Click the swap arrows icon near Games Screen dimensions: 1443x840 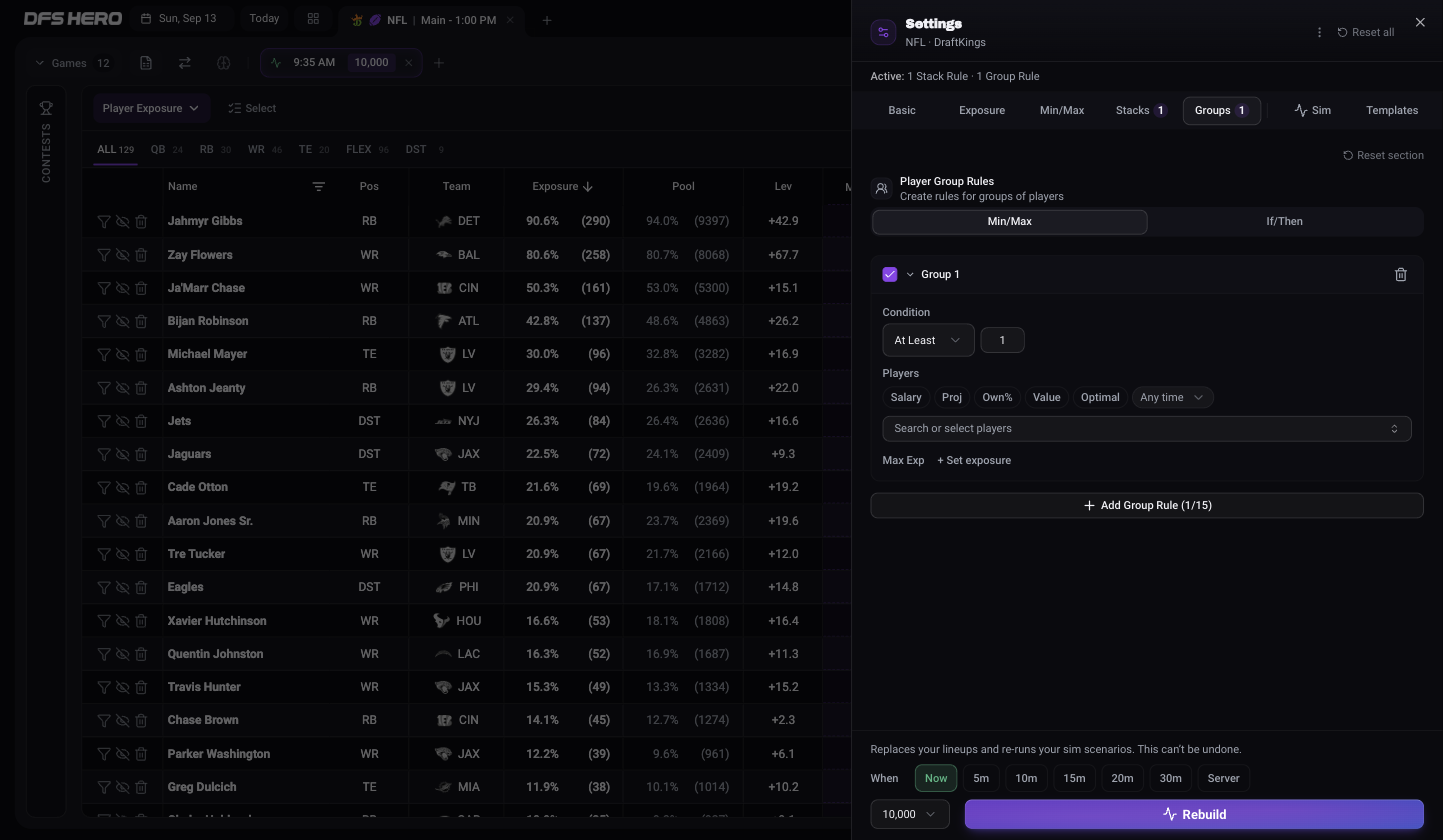point(184,63)
